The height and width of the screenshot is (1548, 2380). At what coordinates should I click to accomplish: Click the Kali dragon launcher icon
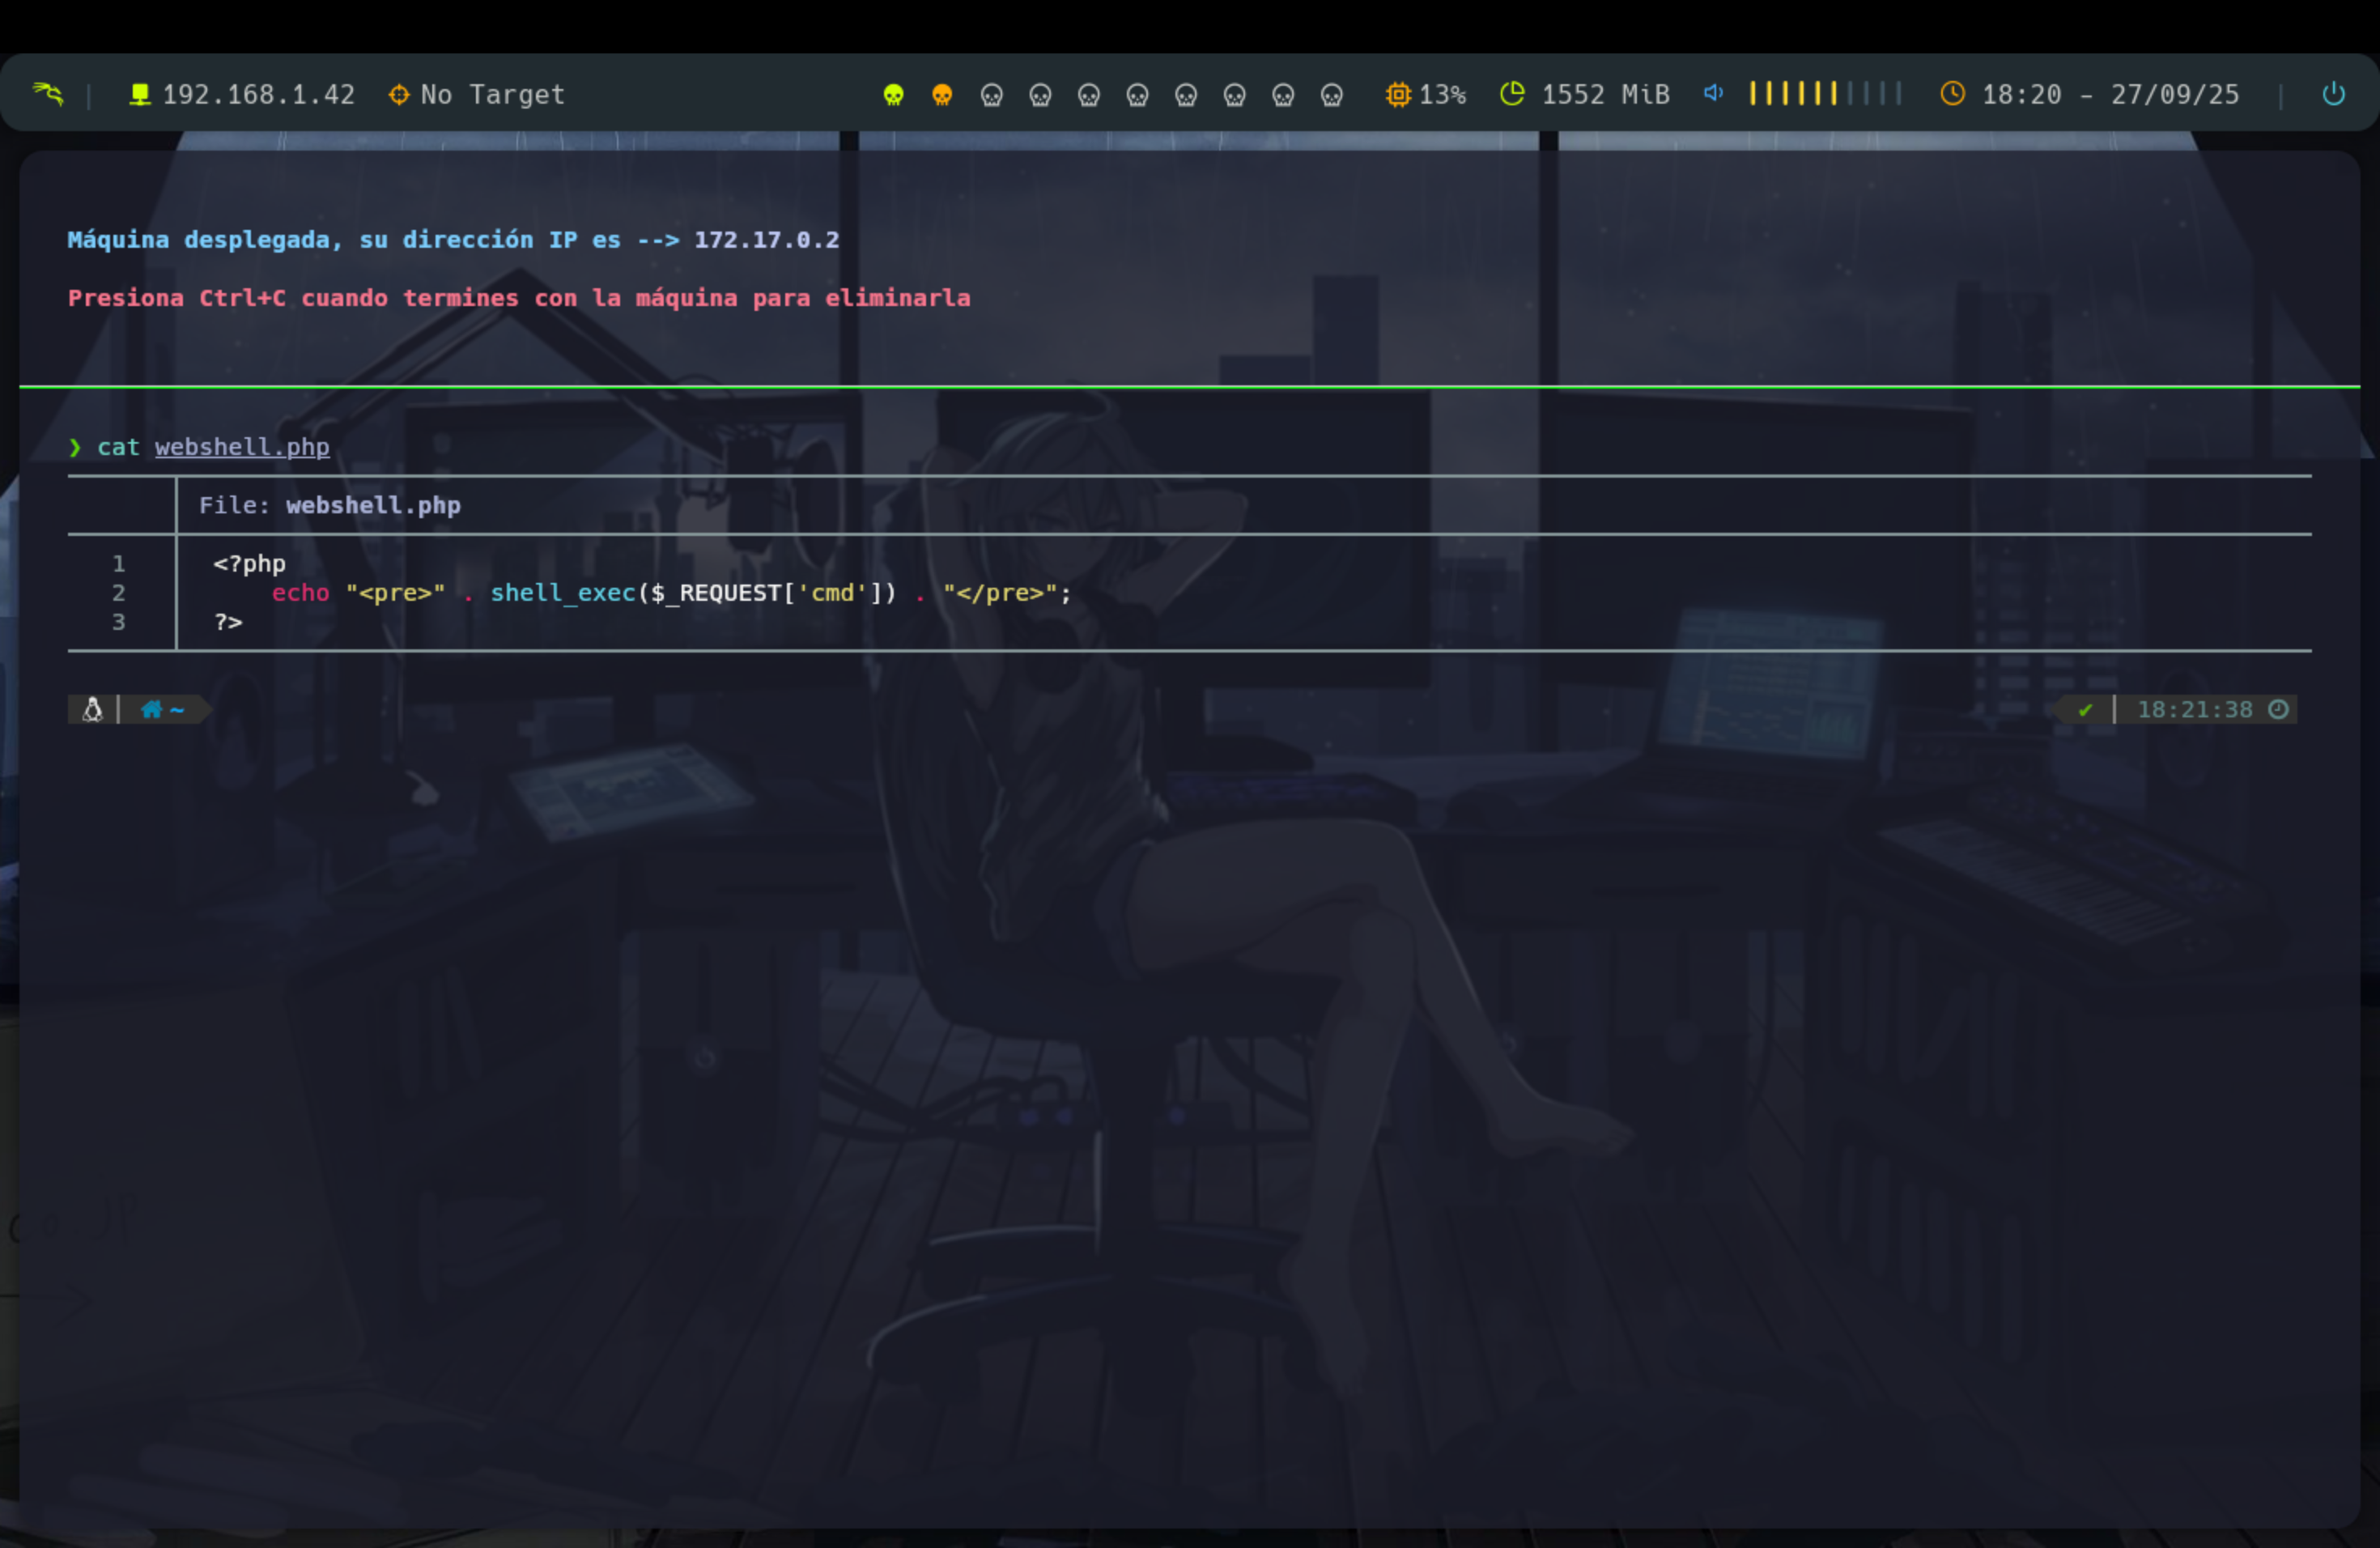[x=48, y=94]
